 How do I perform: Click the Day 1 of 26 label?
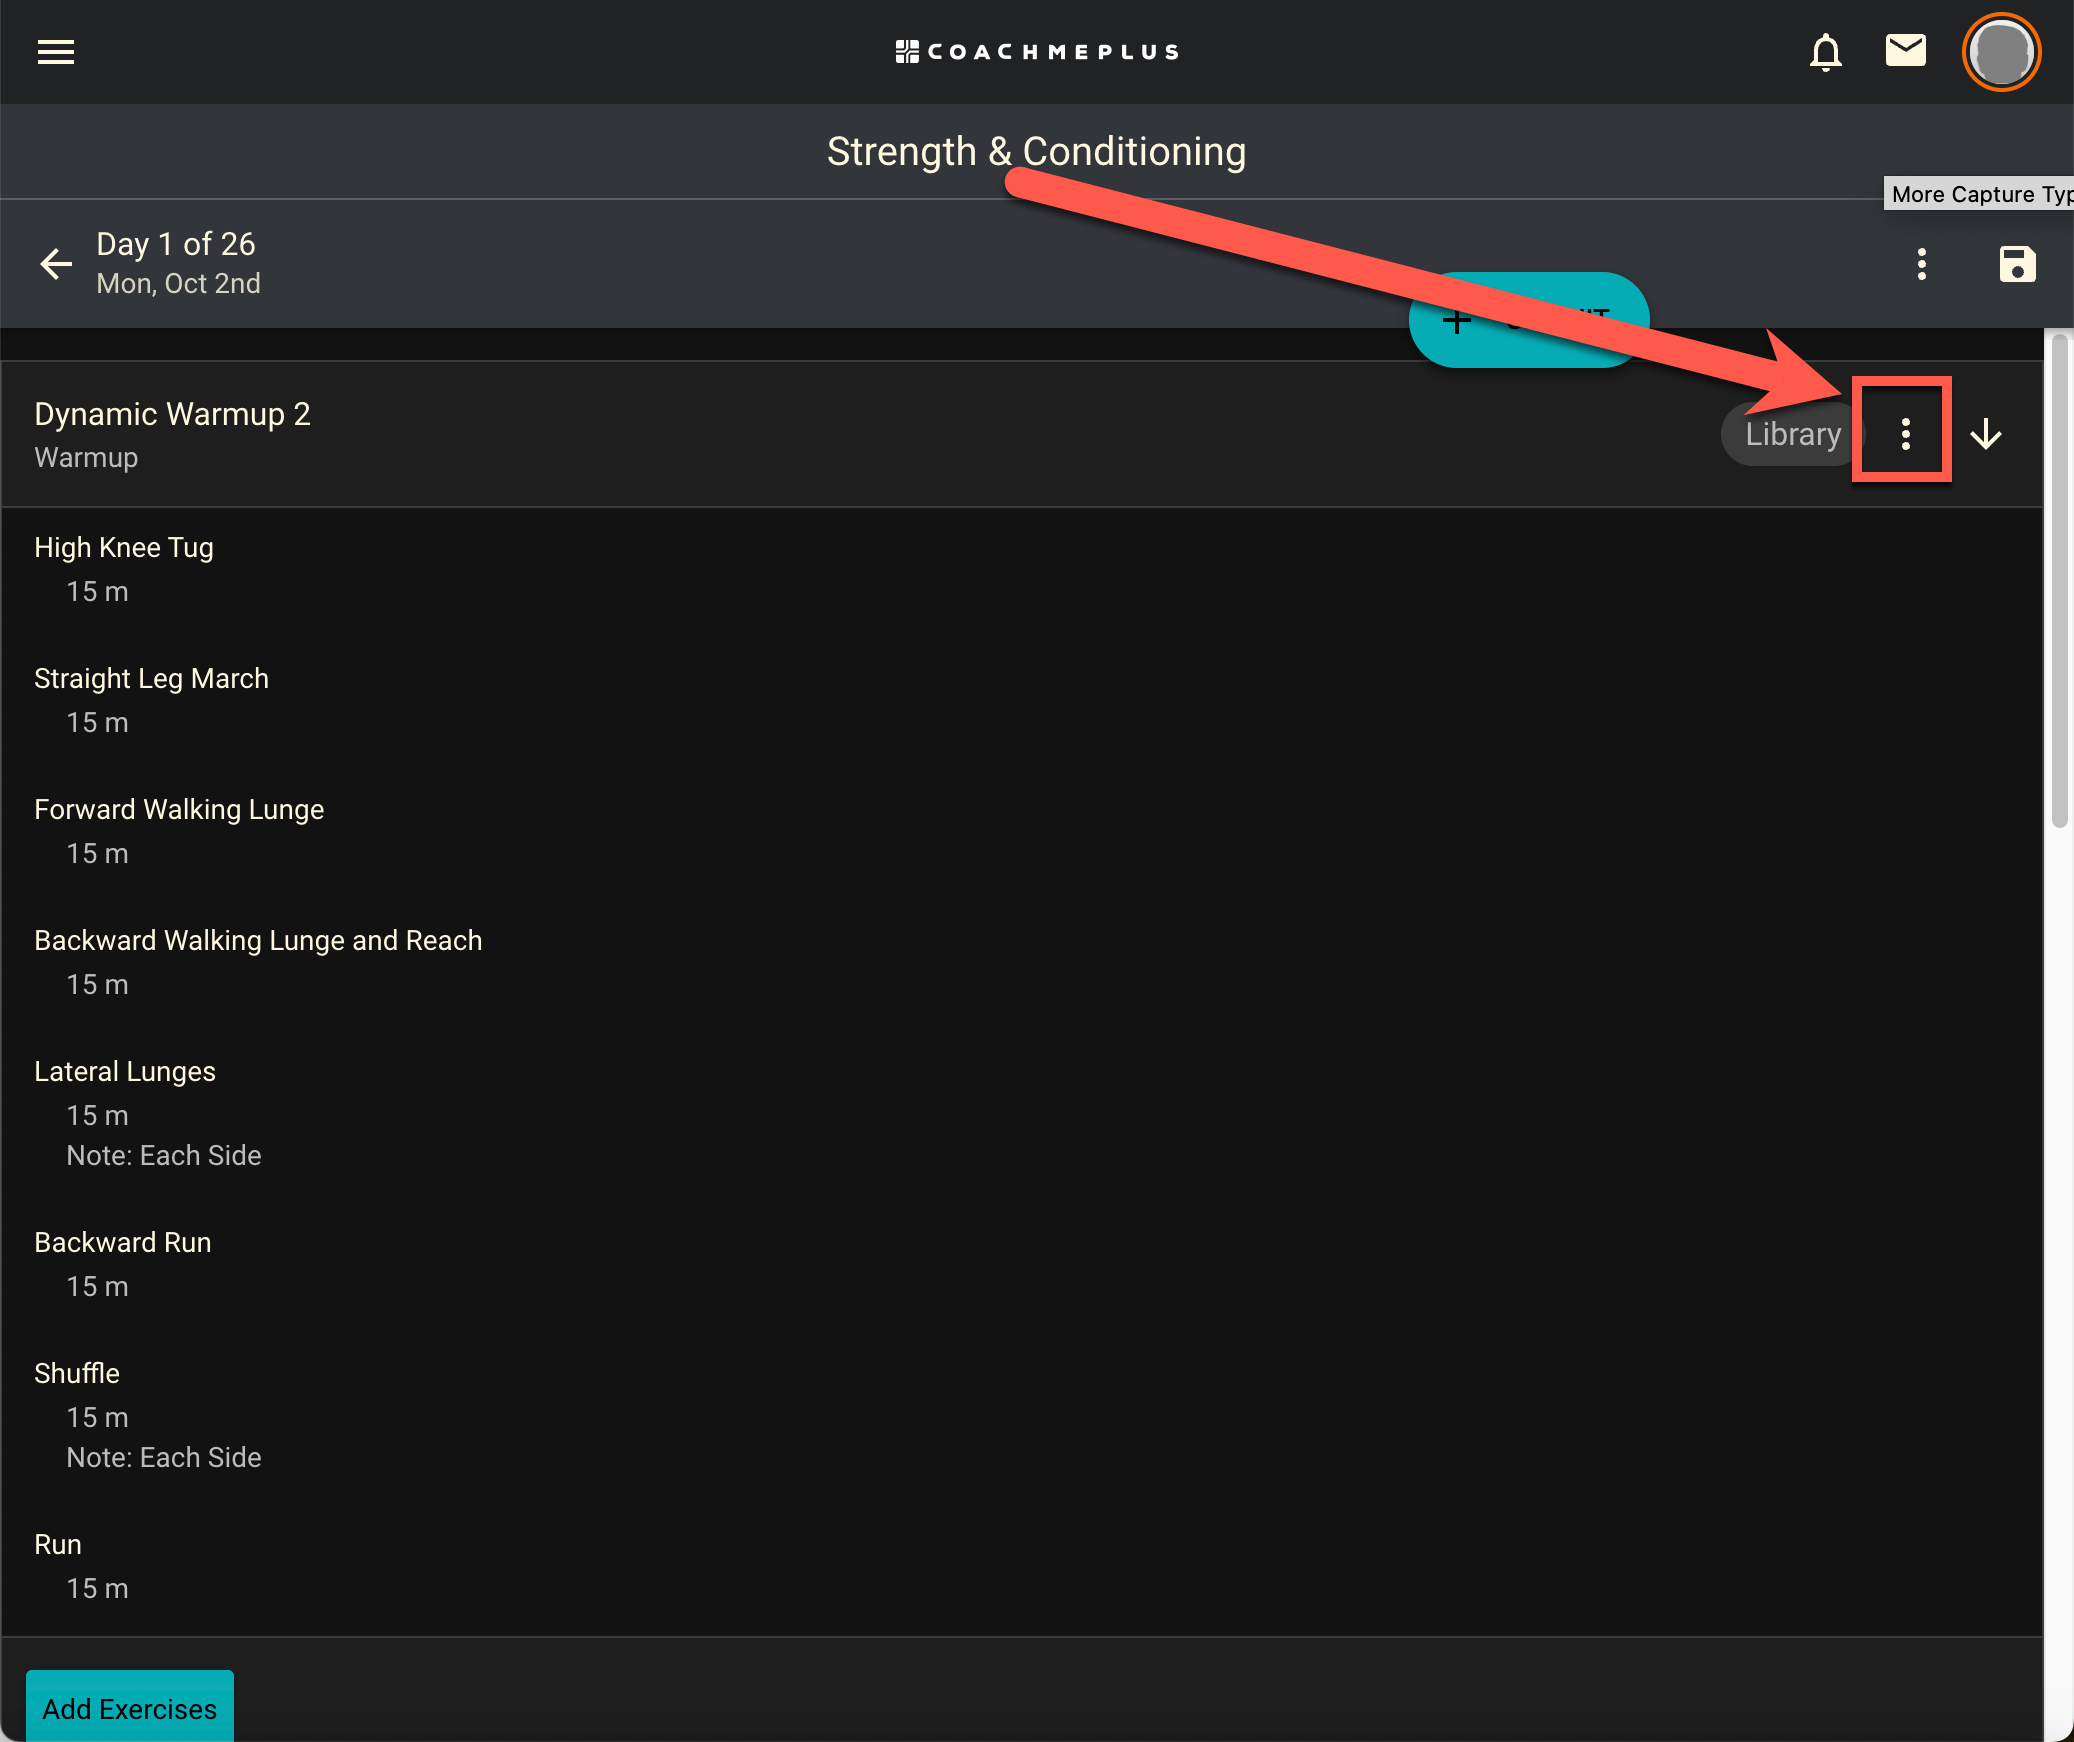(x=176, y=244)
